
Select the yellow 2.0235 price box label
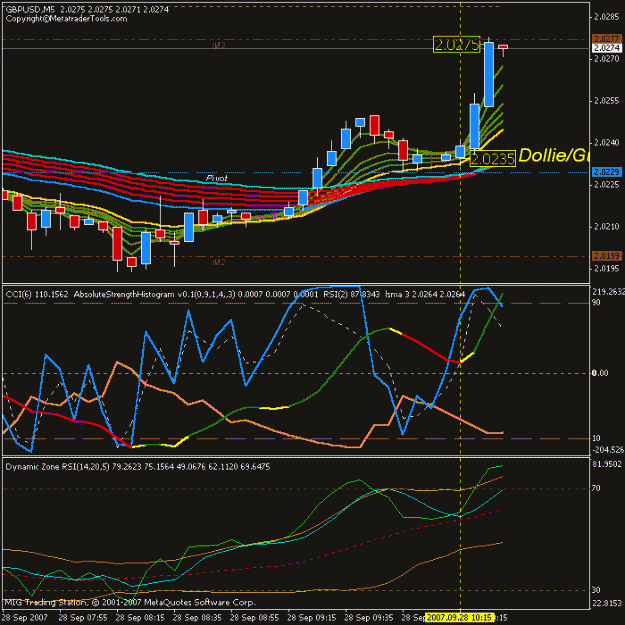(493, 159)
